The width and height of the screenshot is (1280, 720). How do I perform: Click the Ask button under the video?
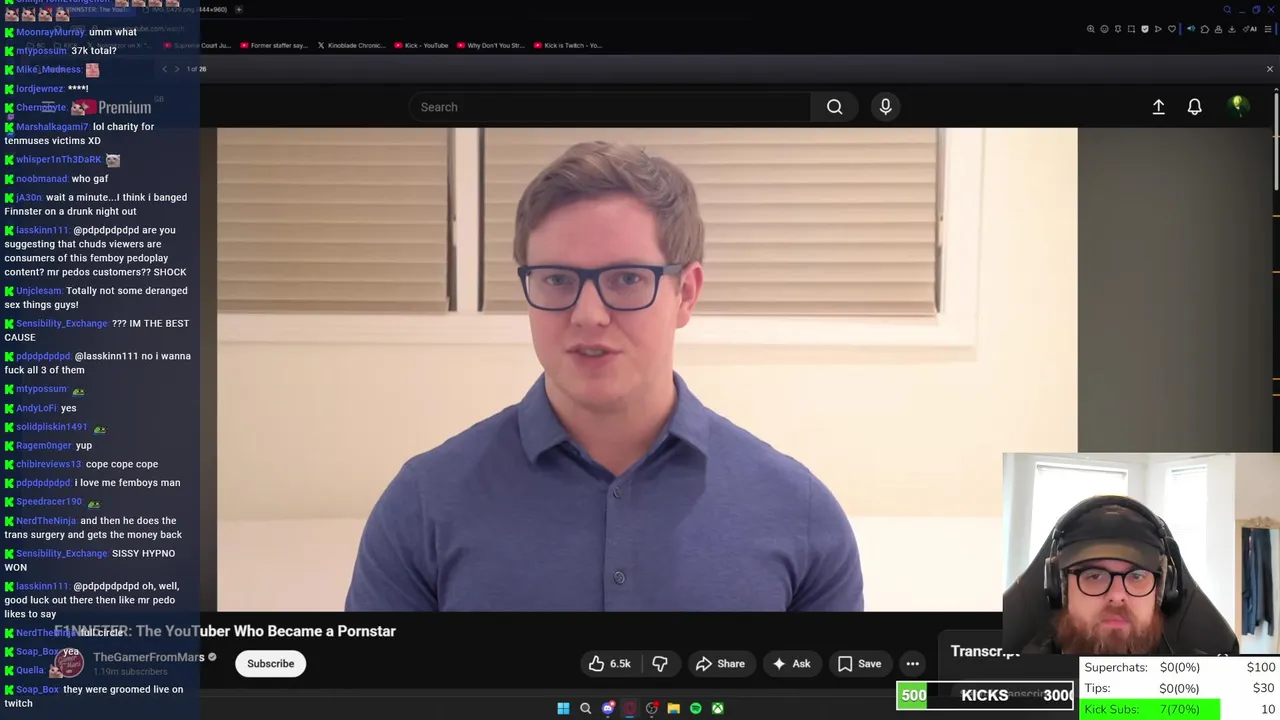coord(791,664)
